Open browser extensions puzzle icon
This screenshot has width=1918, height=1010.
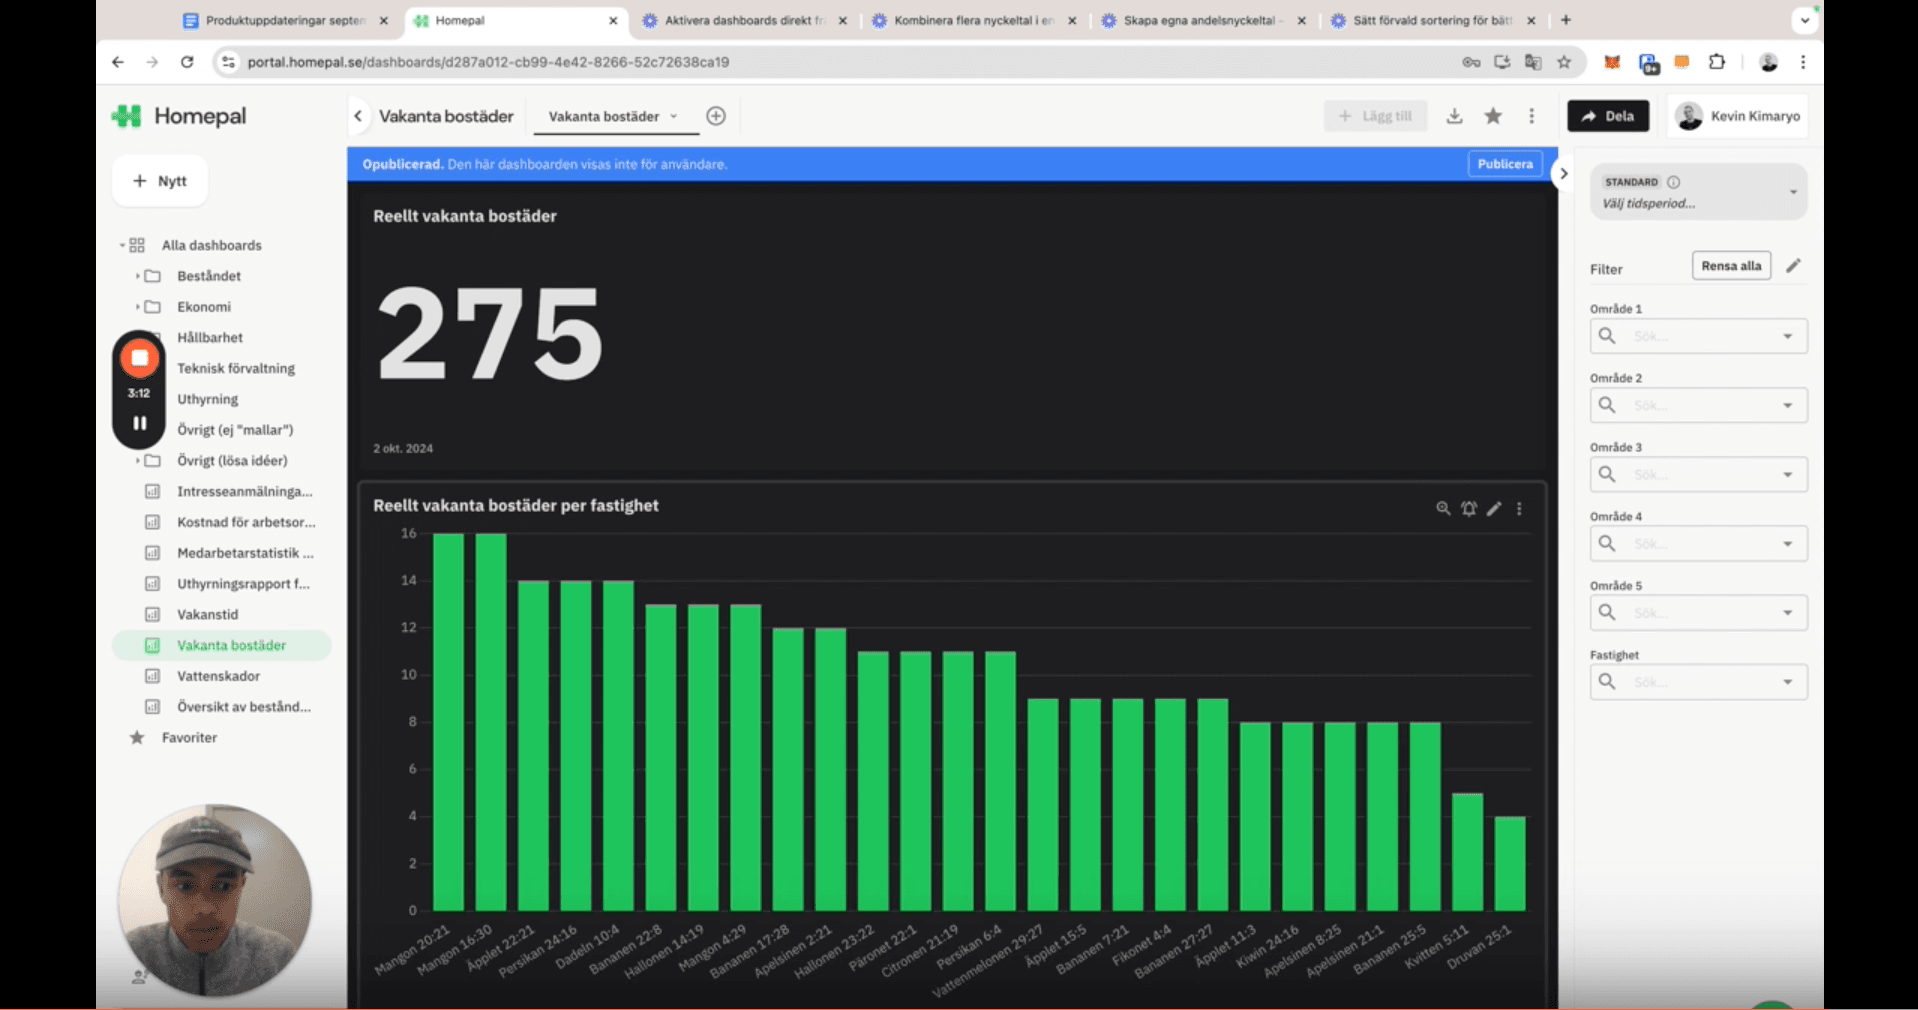click(x=1717, y=62)
